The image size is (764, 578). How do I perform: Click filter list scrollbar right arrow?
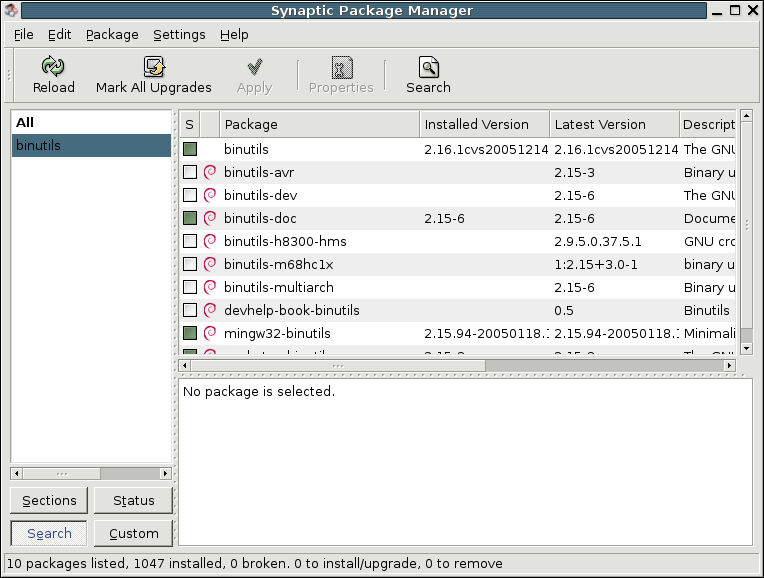coord(165,473)
